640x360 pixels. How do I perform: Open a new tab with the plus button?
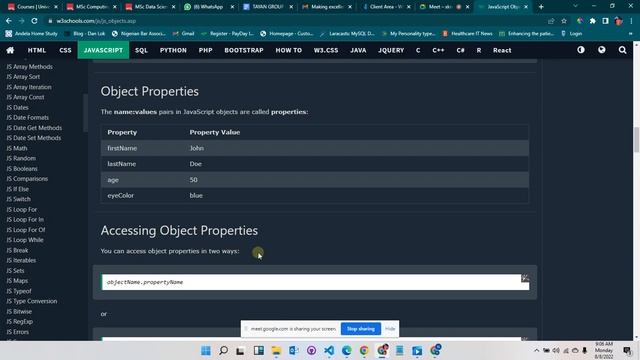click(x=541, y=7)
